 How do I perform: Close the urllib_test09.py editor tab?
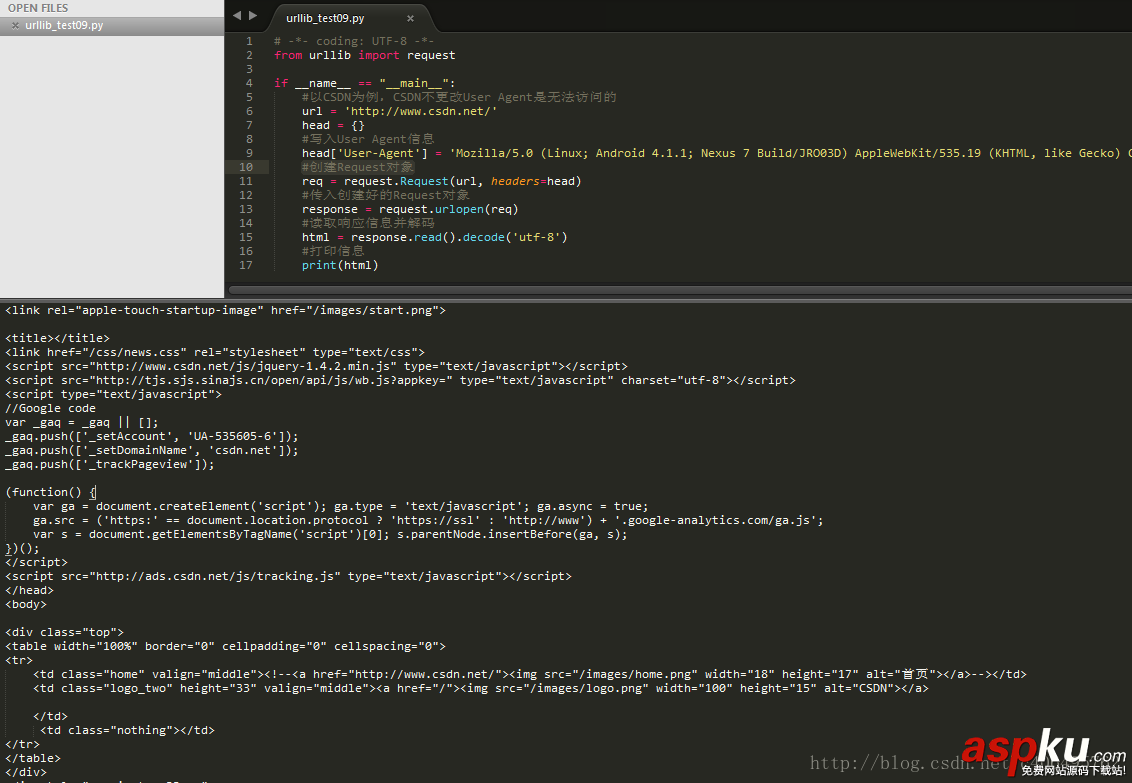pyautogui.click(x=410, y=17)
